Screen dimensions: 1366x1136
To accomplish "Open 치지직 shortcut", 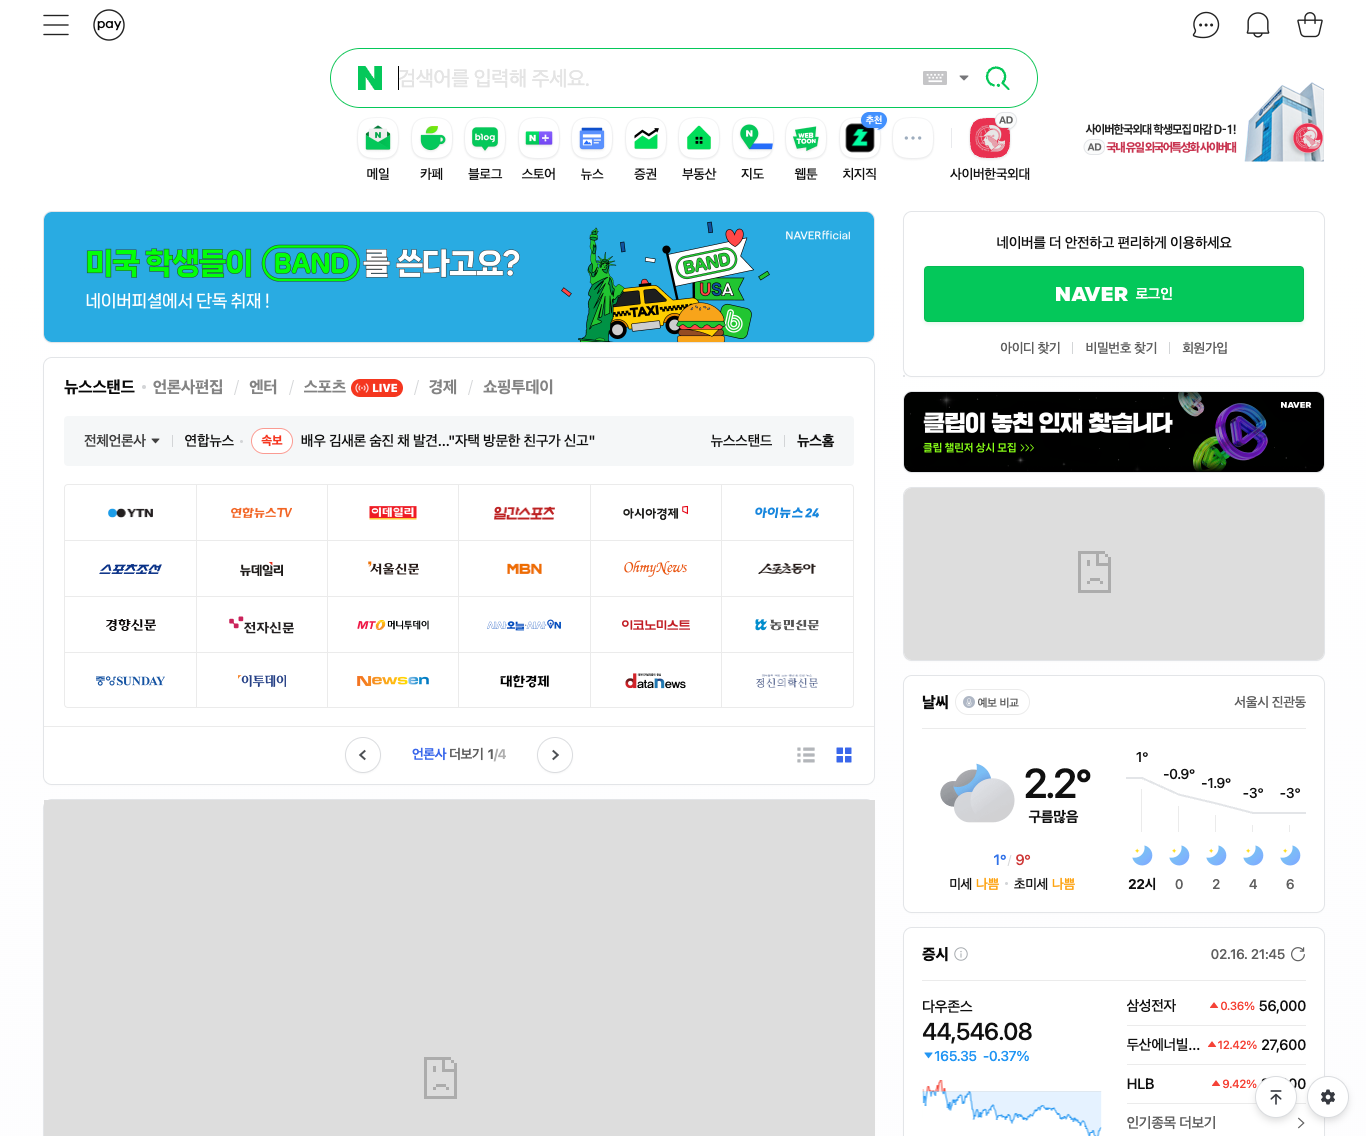I will (x=860, y=151).
